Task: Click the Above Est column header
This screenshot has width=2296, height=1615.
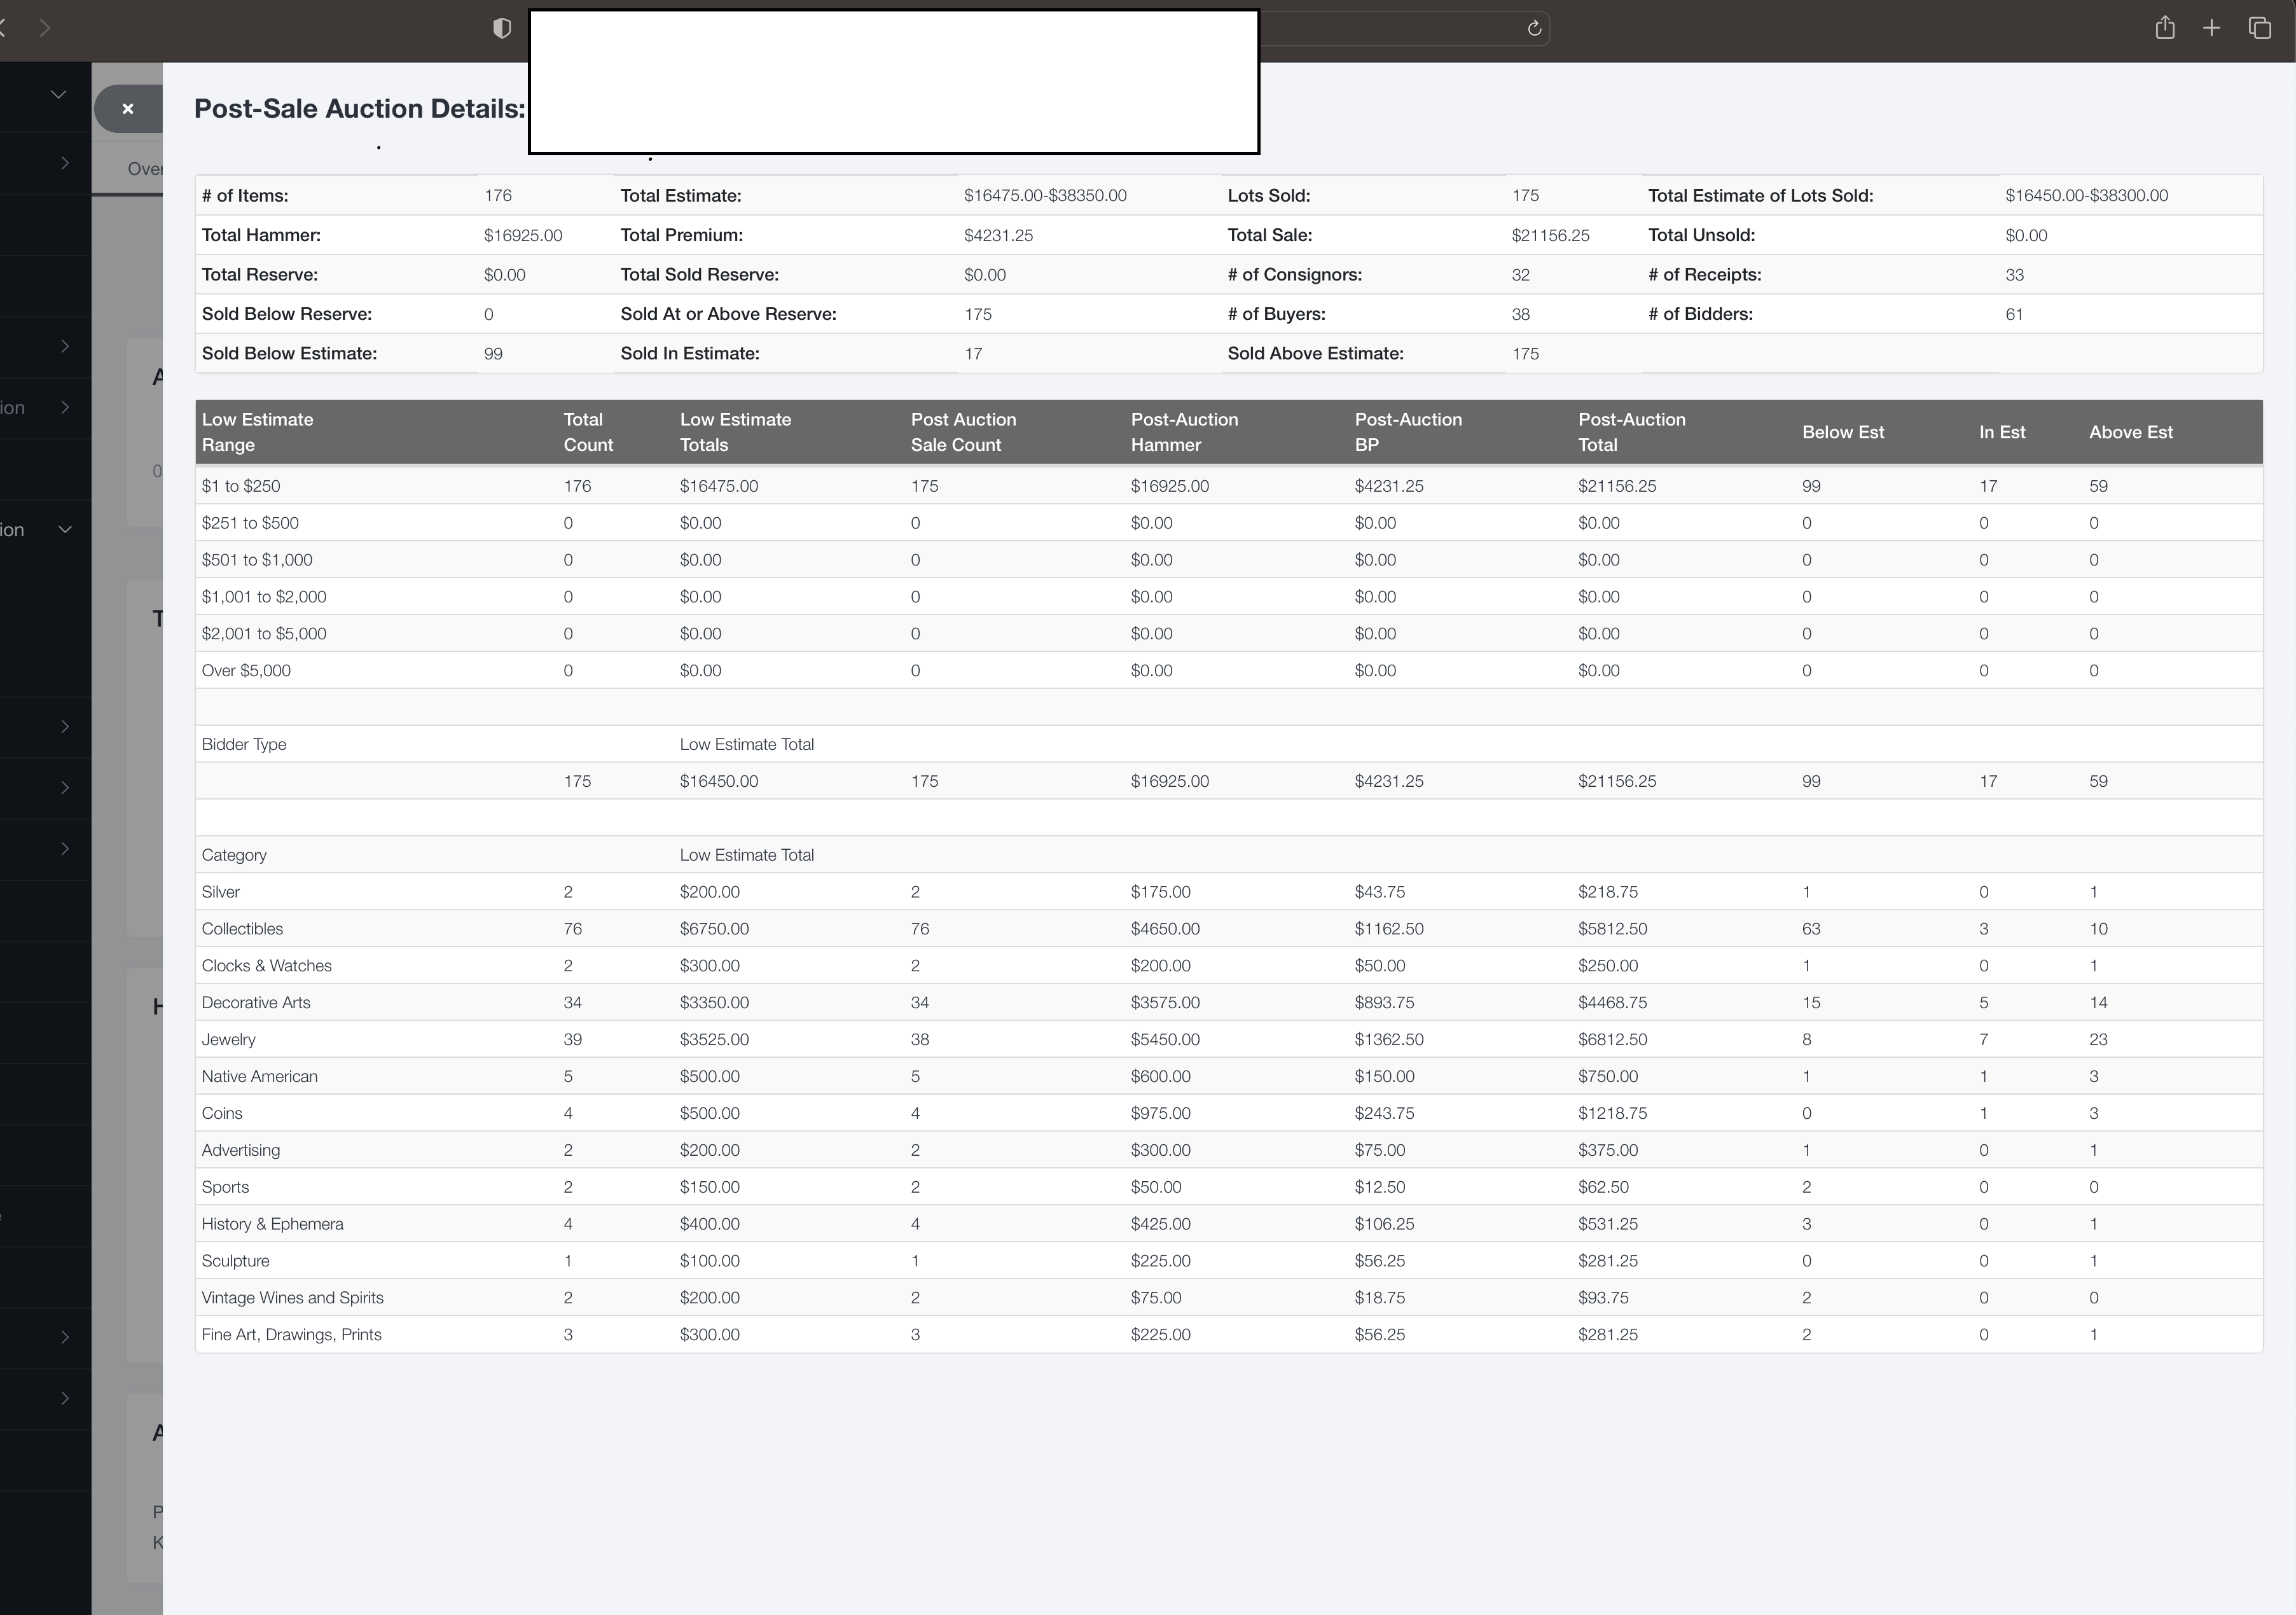Action: point(2130,432)
